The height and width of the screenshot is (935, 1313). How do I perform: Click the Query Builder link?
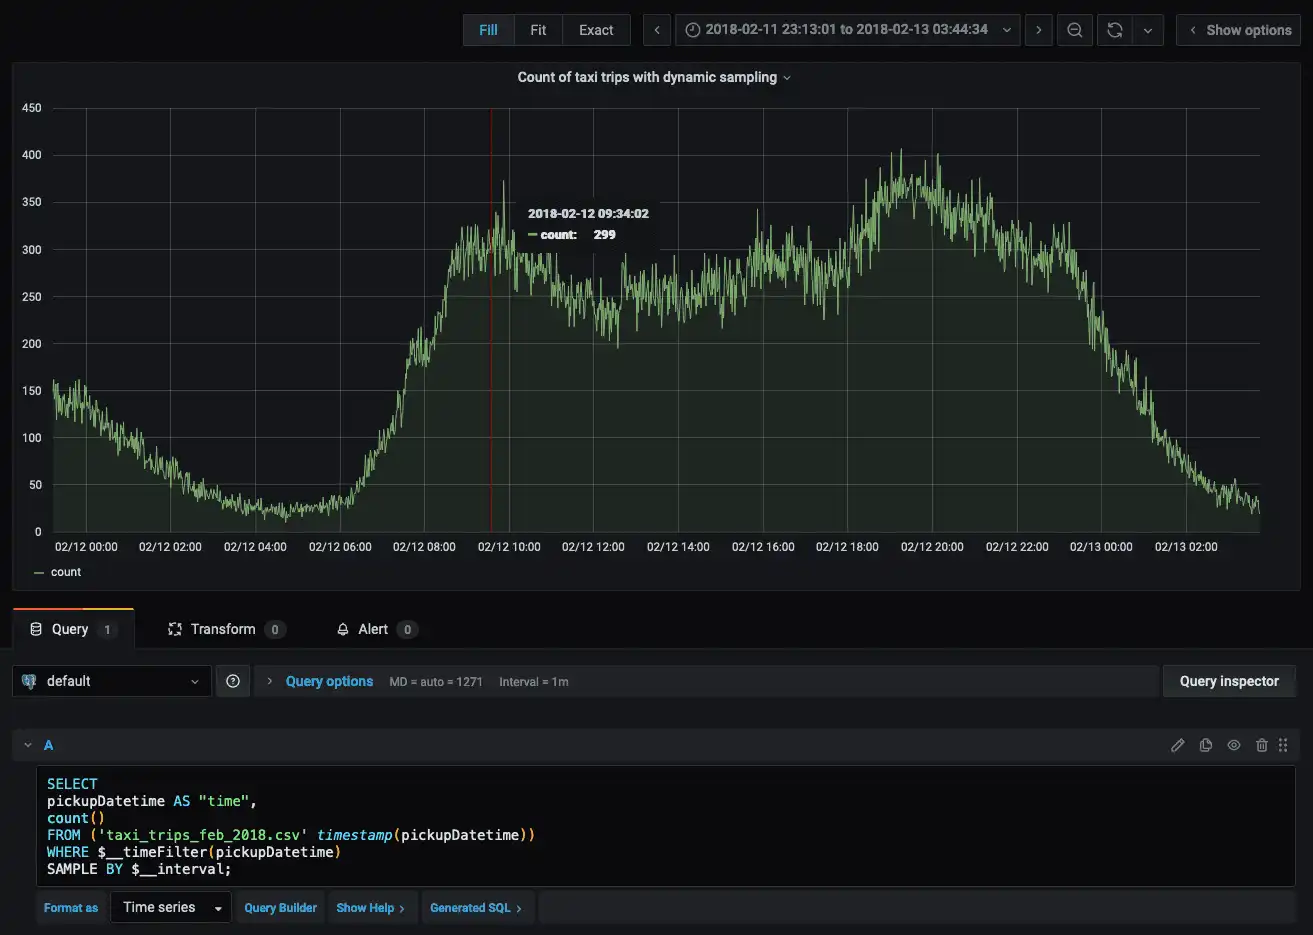280,908
